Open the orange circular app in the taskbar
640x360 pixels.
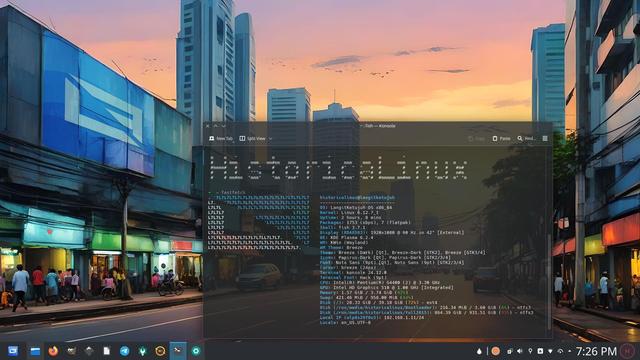160,351
